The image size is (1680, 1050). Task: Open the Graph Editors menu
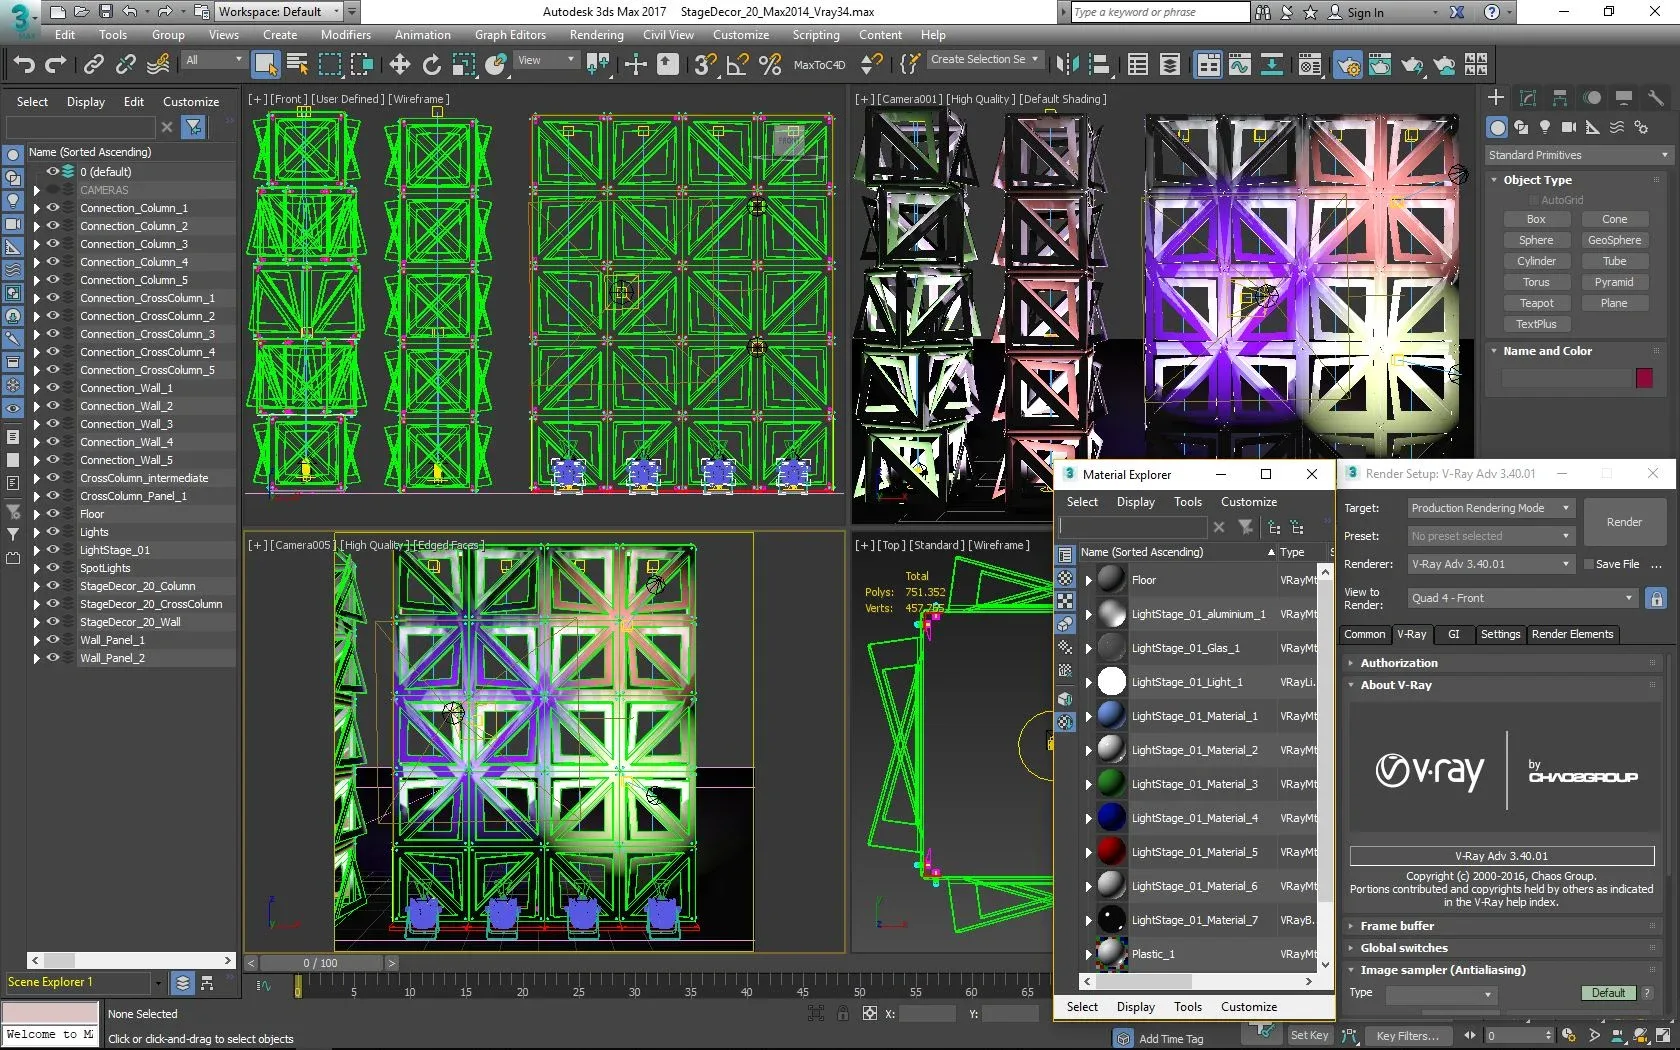pos(510,35)
